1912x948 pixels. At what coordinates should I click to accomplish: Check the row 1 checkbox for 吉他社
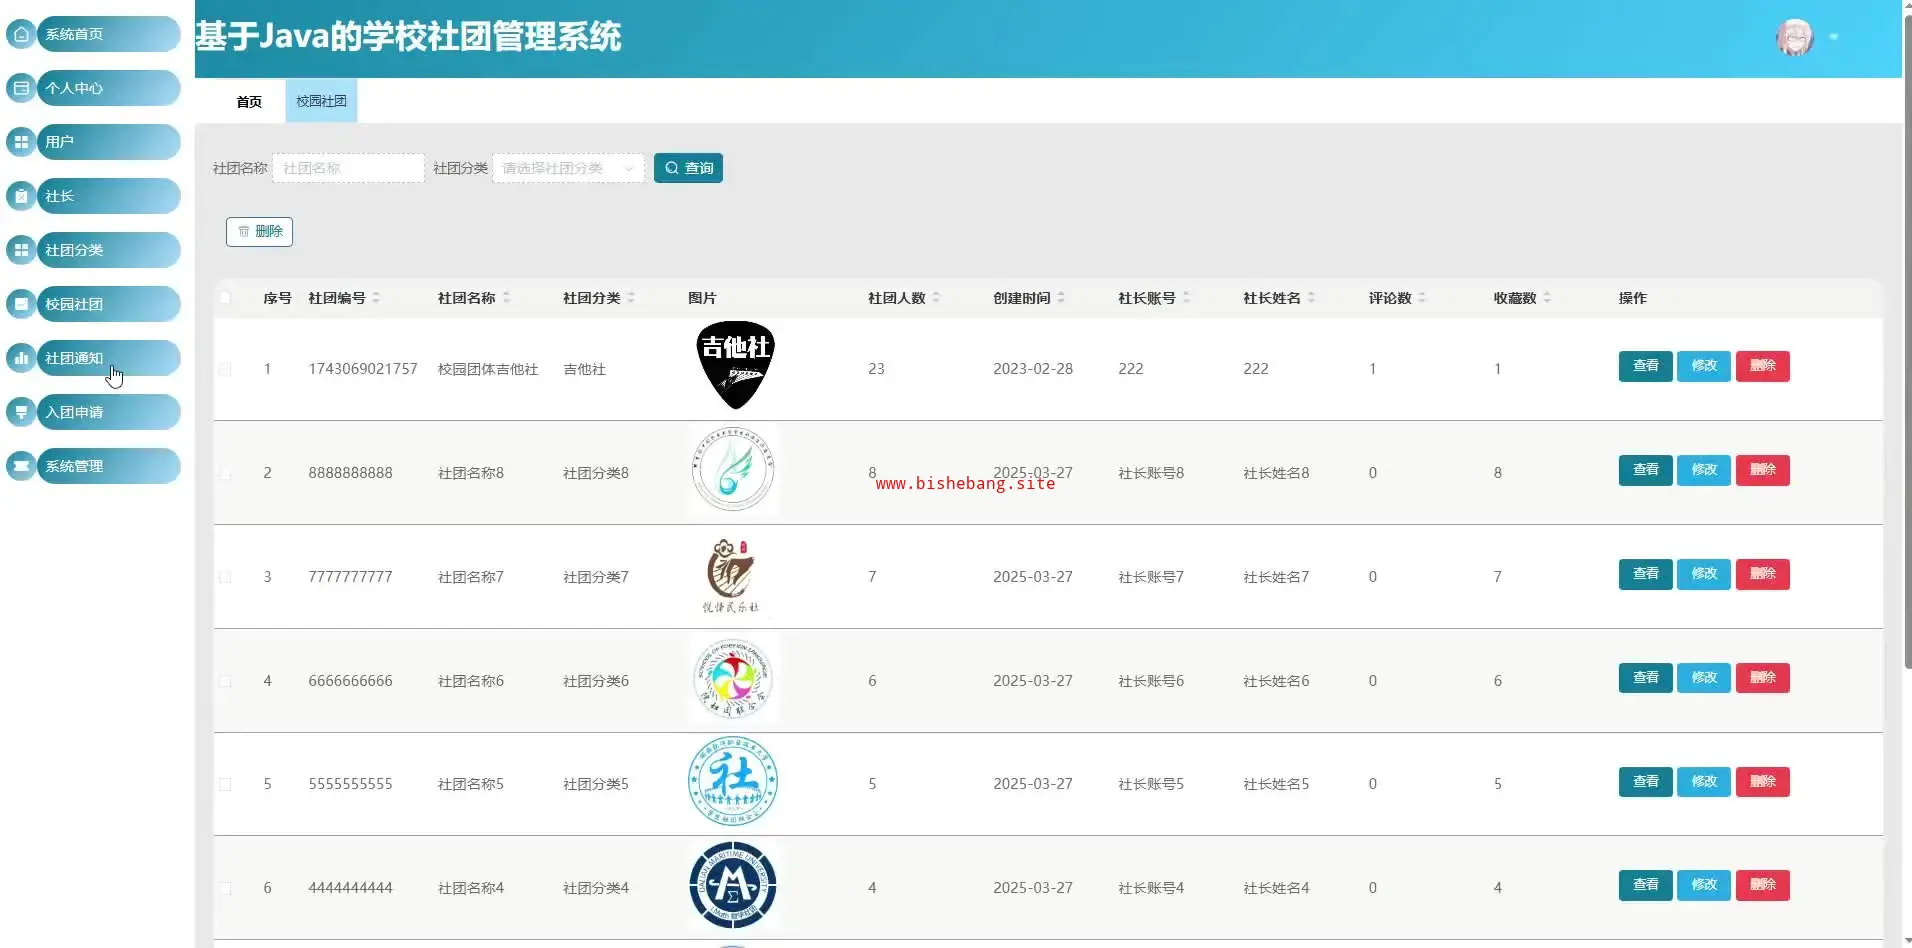(x=225, y=369)
